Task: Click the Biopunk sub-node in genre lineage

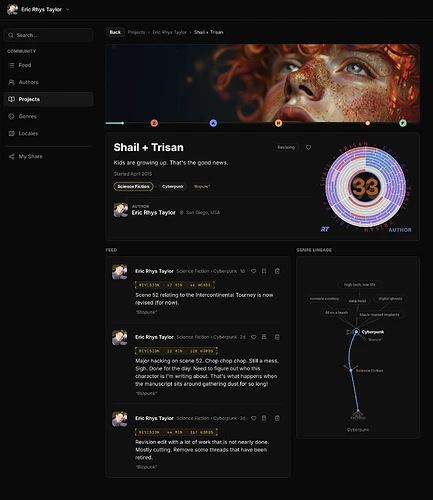Action: point(375,340)
